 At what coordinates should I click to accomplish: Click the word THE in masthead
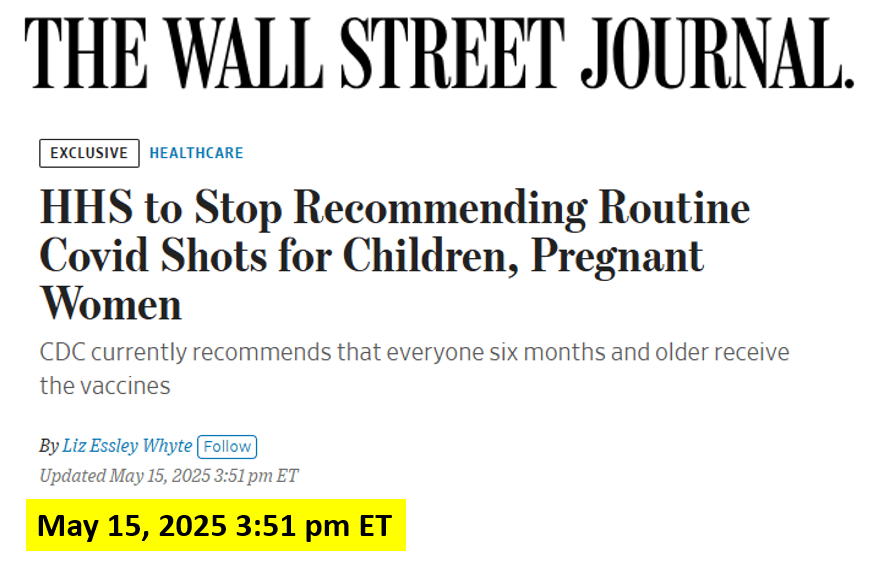(x=86, y=53)
